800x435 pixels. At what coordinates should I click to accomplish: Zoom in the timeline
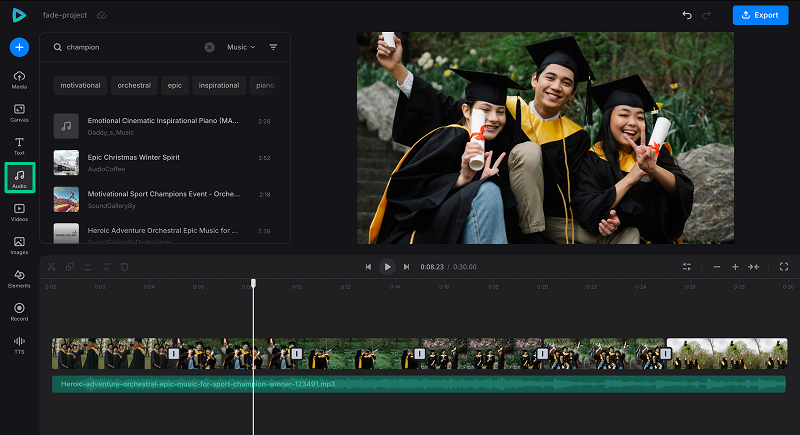(x=735, y=267)
